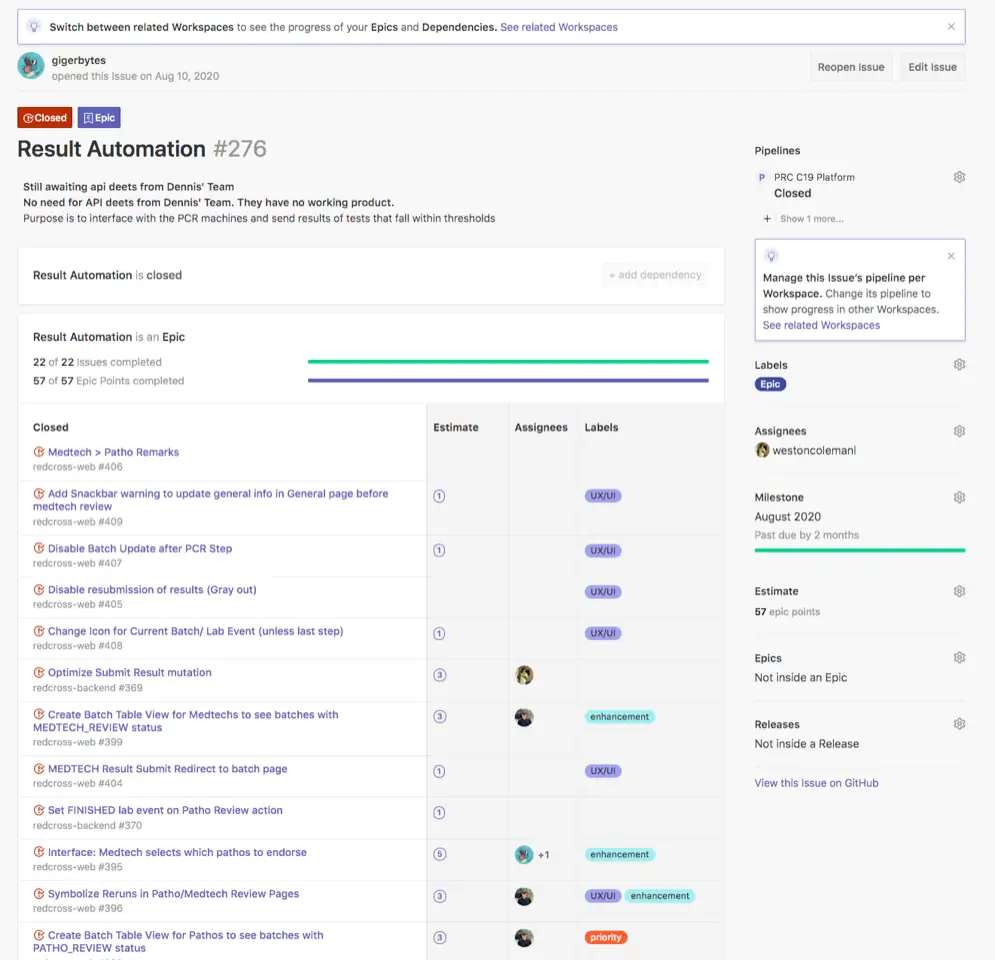
Task: Click the purple Epic Points progress bar
Action: pyautogui.click(x=508, y=381)
